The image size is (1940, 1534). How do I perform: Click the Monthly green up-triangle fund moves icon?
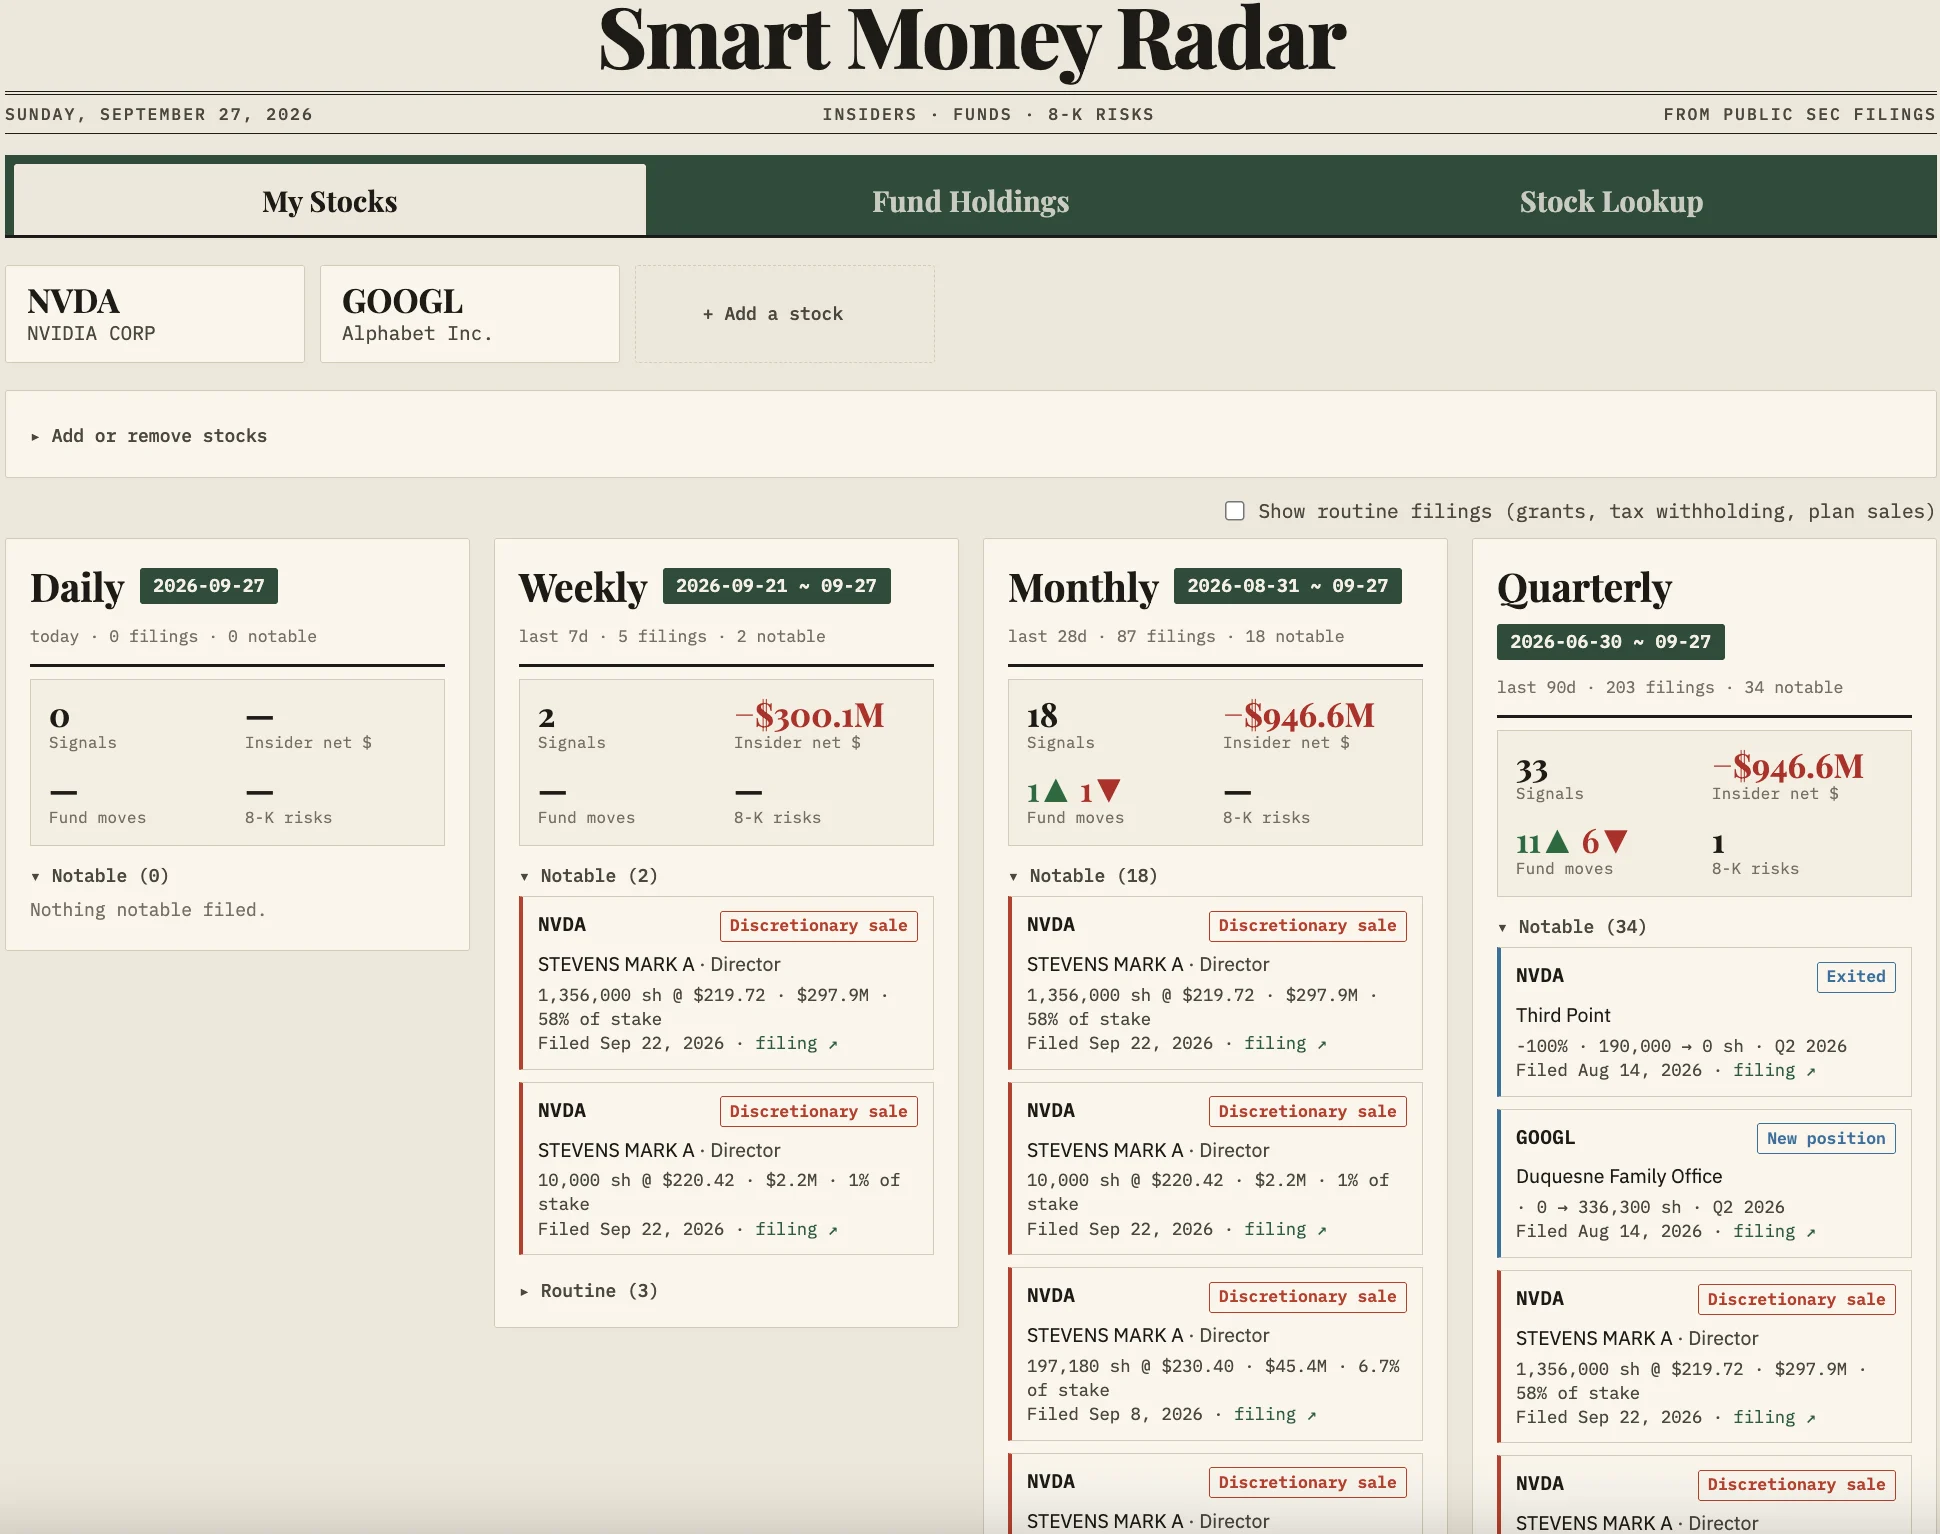[x=1056, y=791]
